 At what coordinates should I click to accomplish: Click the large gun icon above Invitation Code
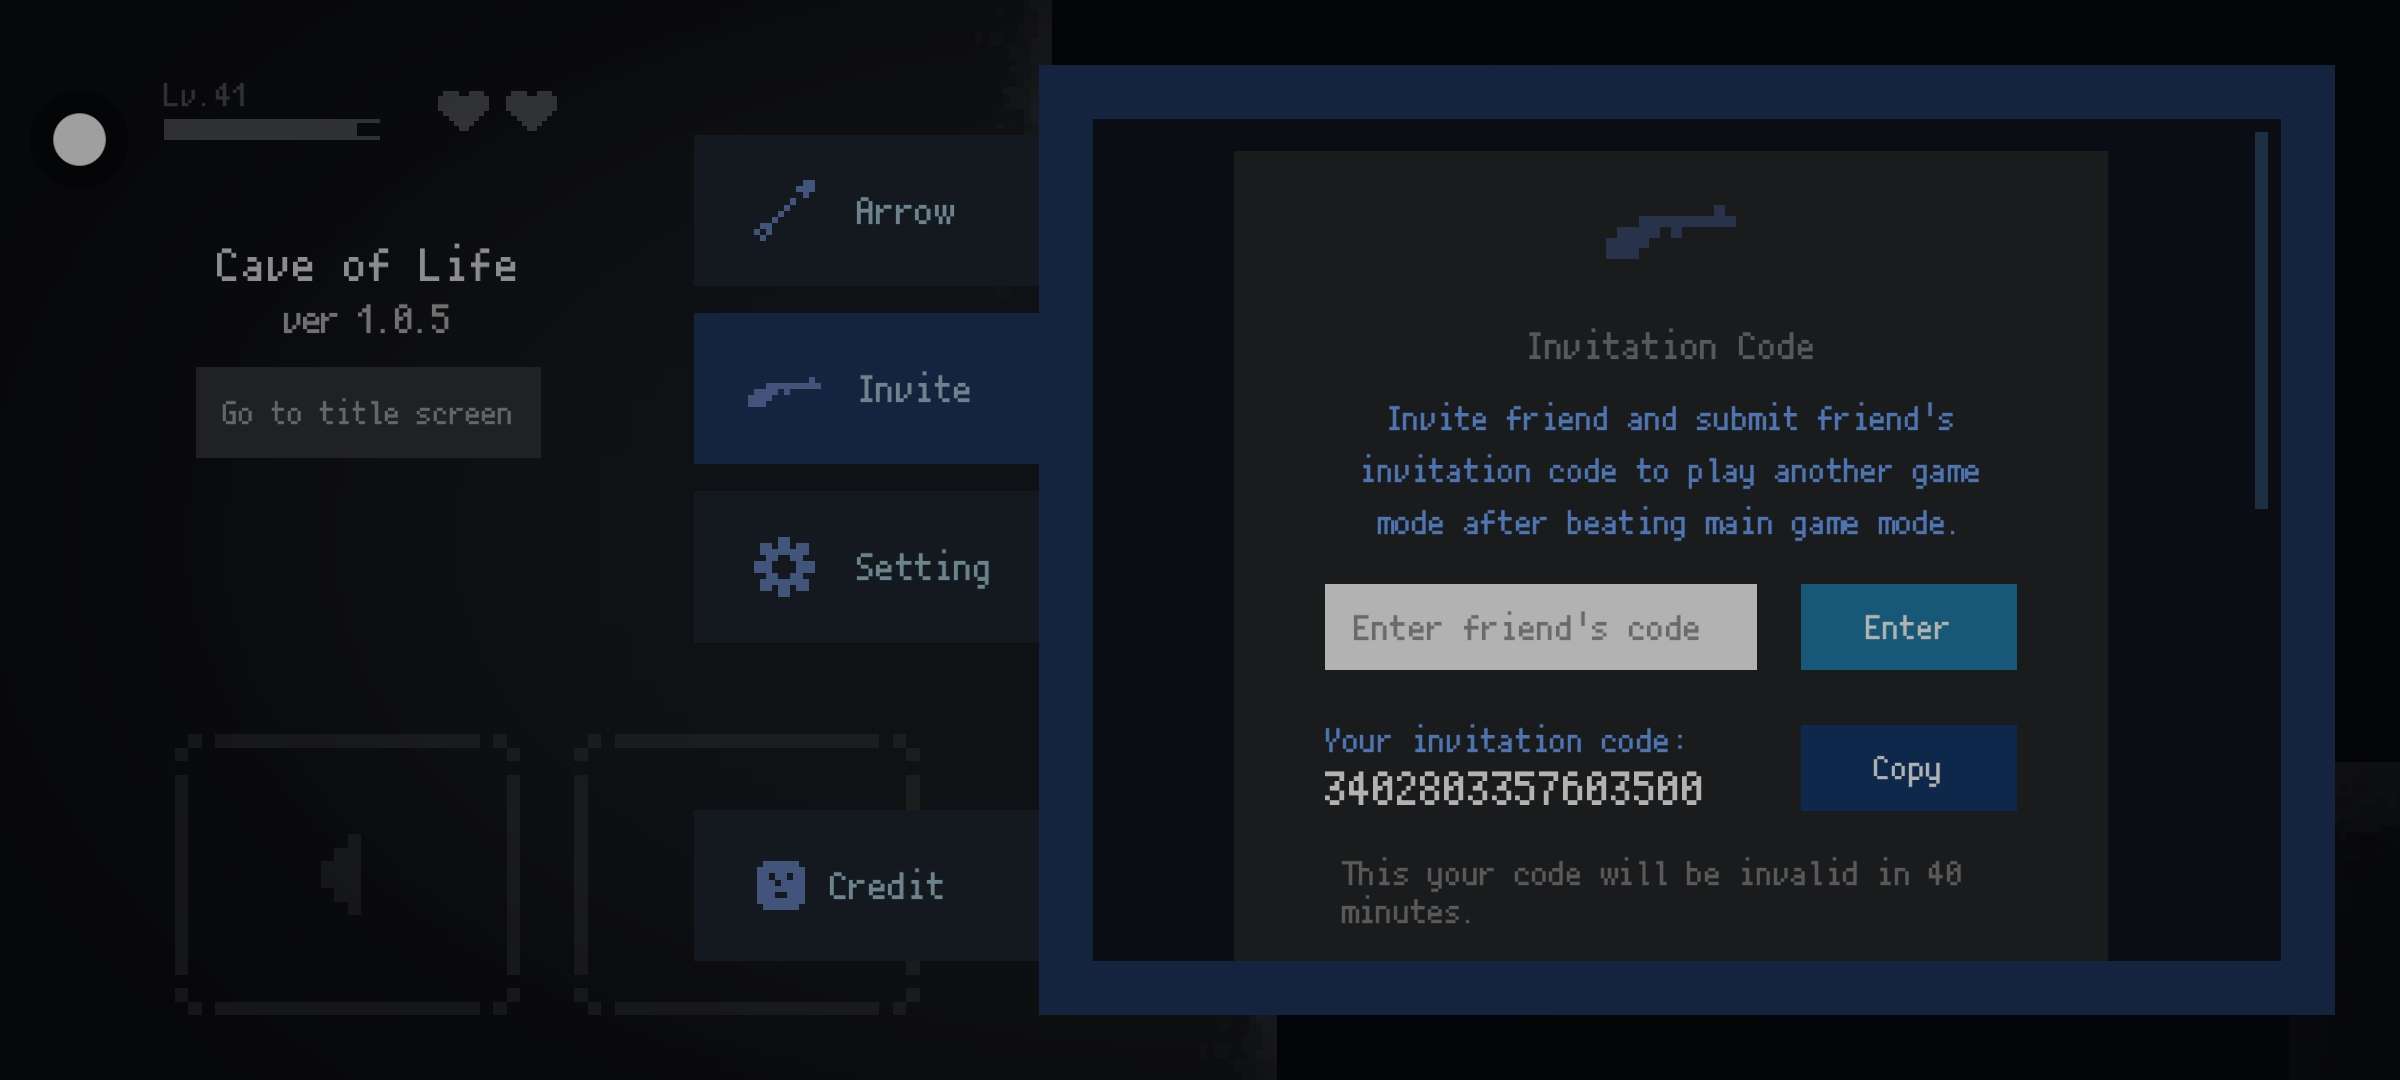[x=1670, y=232]
